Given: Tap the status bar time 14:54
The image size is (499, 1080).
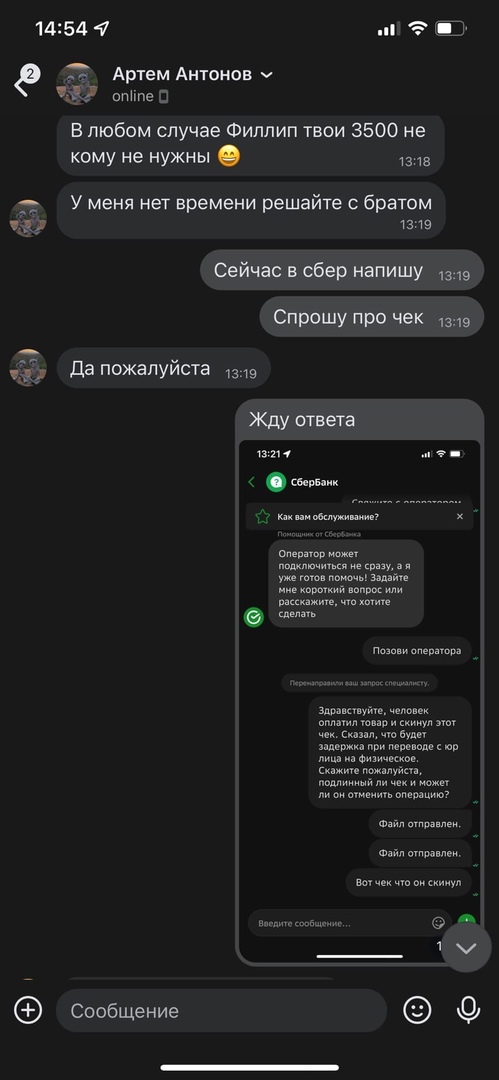Looking at the screenshot, I should [x=61, y=28].
